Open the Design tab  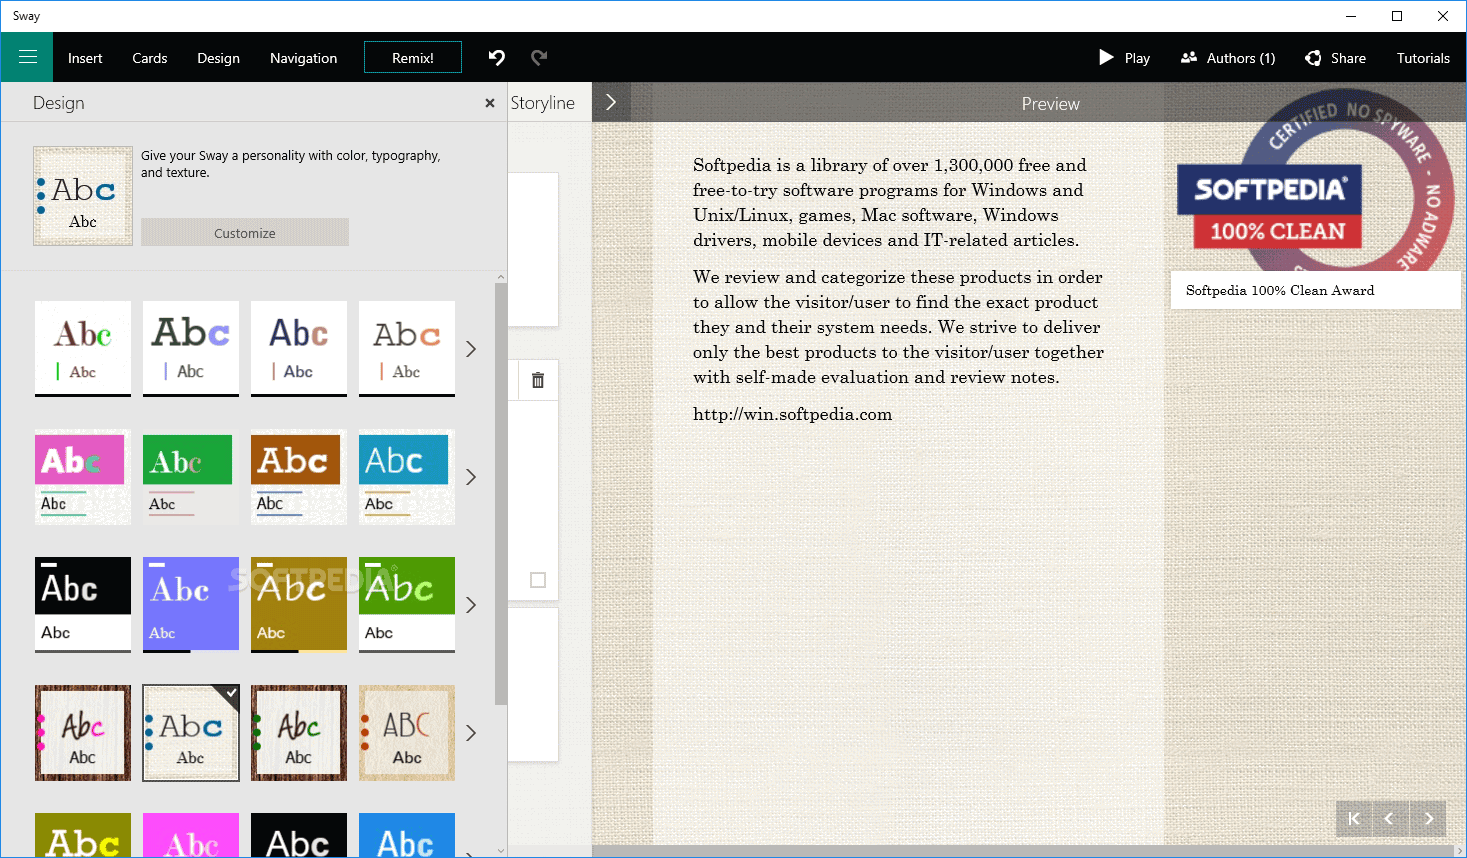[218, 58]
